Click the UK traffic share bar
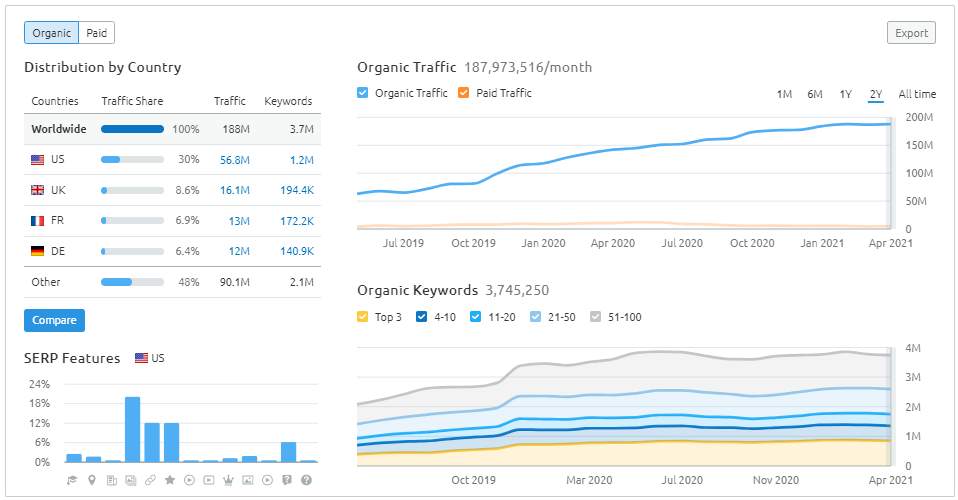 pos(133,190)
